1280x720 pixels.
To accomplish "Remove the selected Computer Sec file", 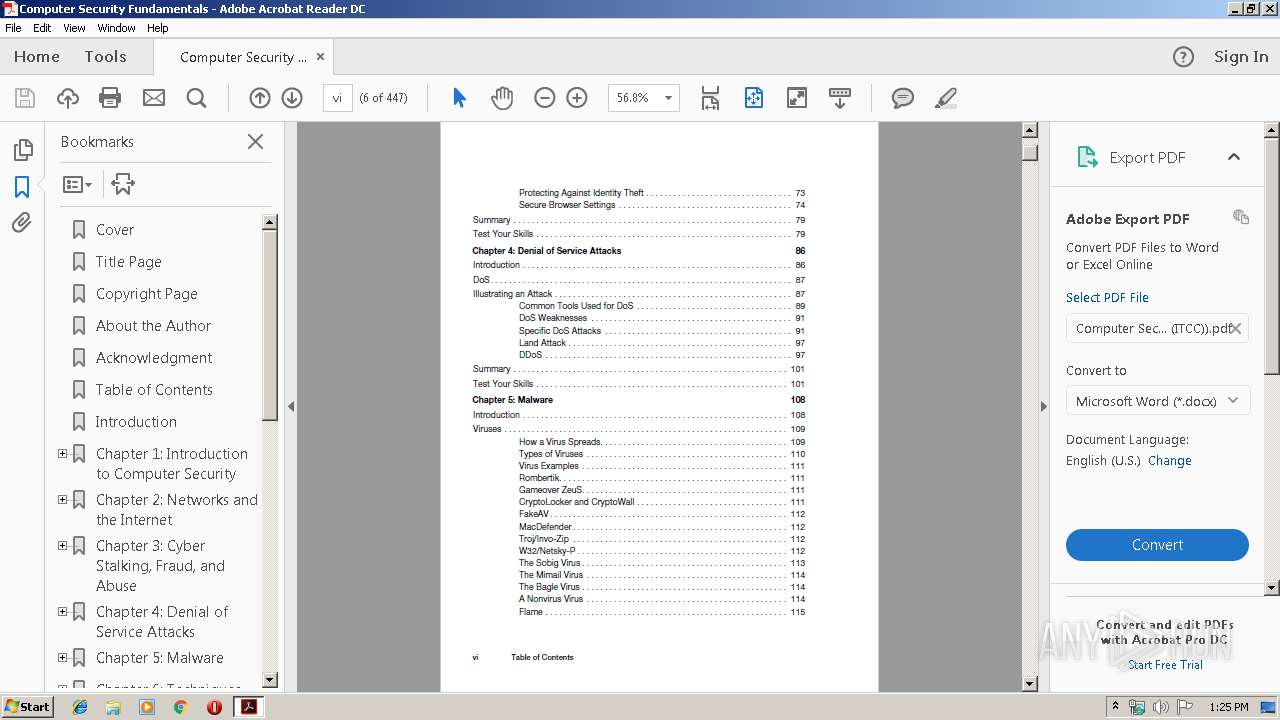I will [1237, 328].
